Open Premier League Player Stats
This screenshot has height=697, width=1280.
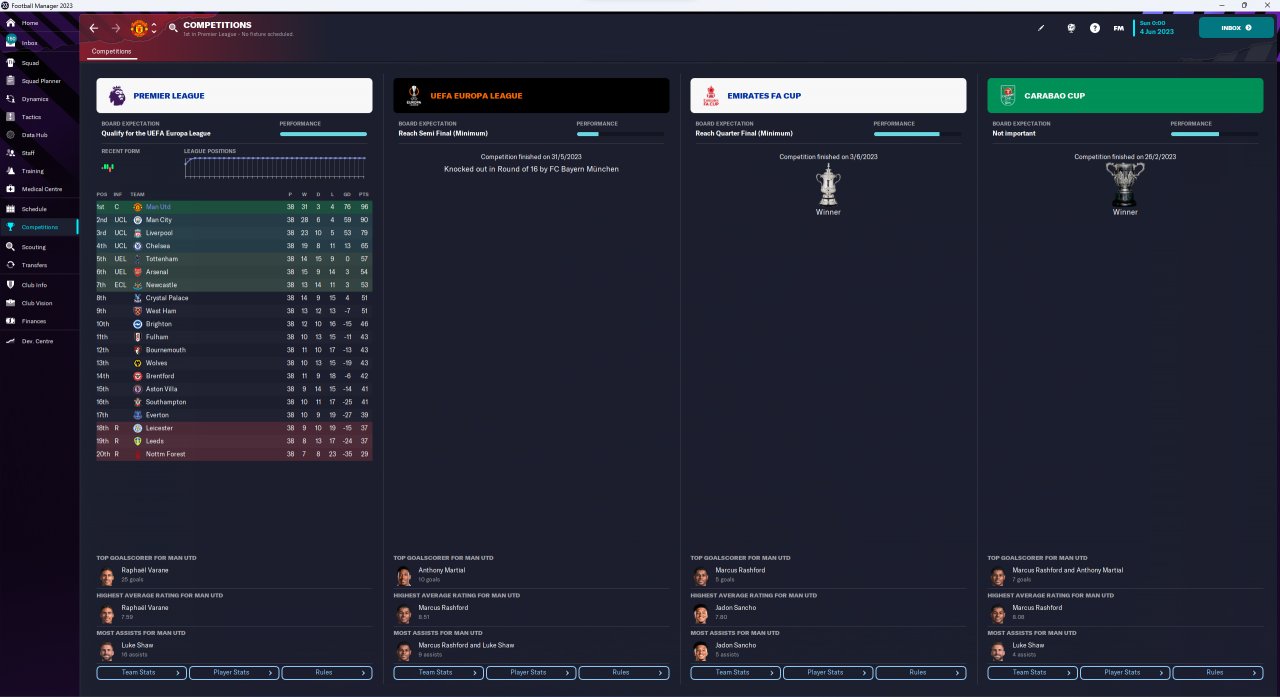234,672
